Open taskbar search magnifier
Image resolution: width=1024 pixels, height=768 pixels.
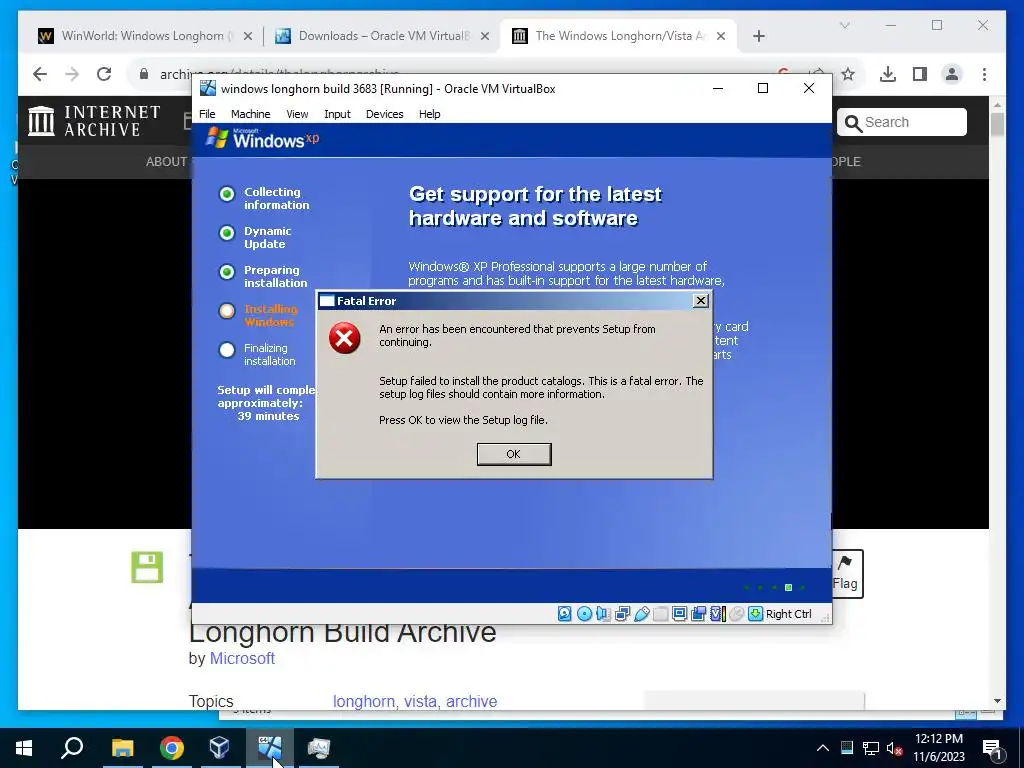[72, 748]
